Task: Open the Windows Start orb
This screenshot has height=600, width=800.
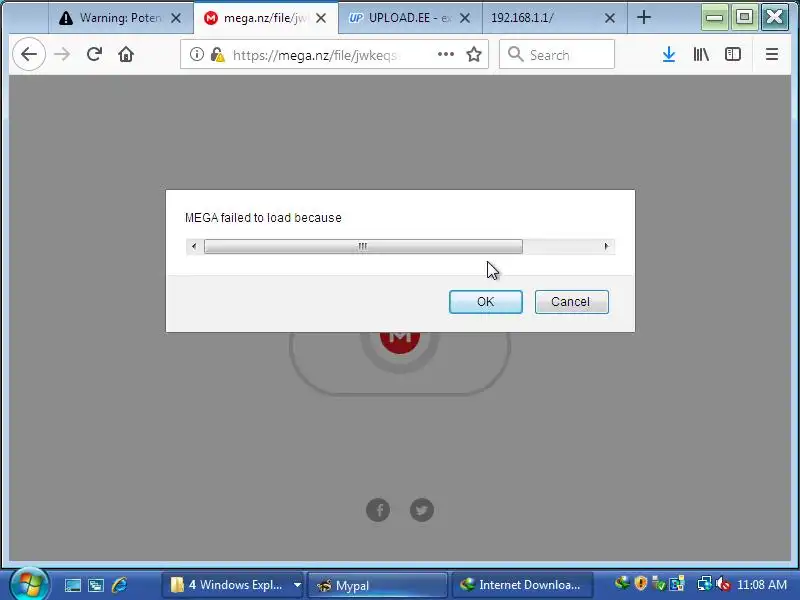Action: pos(30,584)
